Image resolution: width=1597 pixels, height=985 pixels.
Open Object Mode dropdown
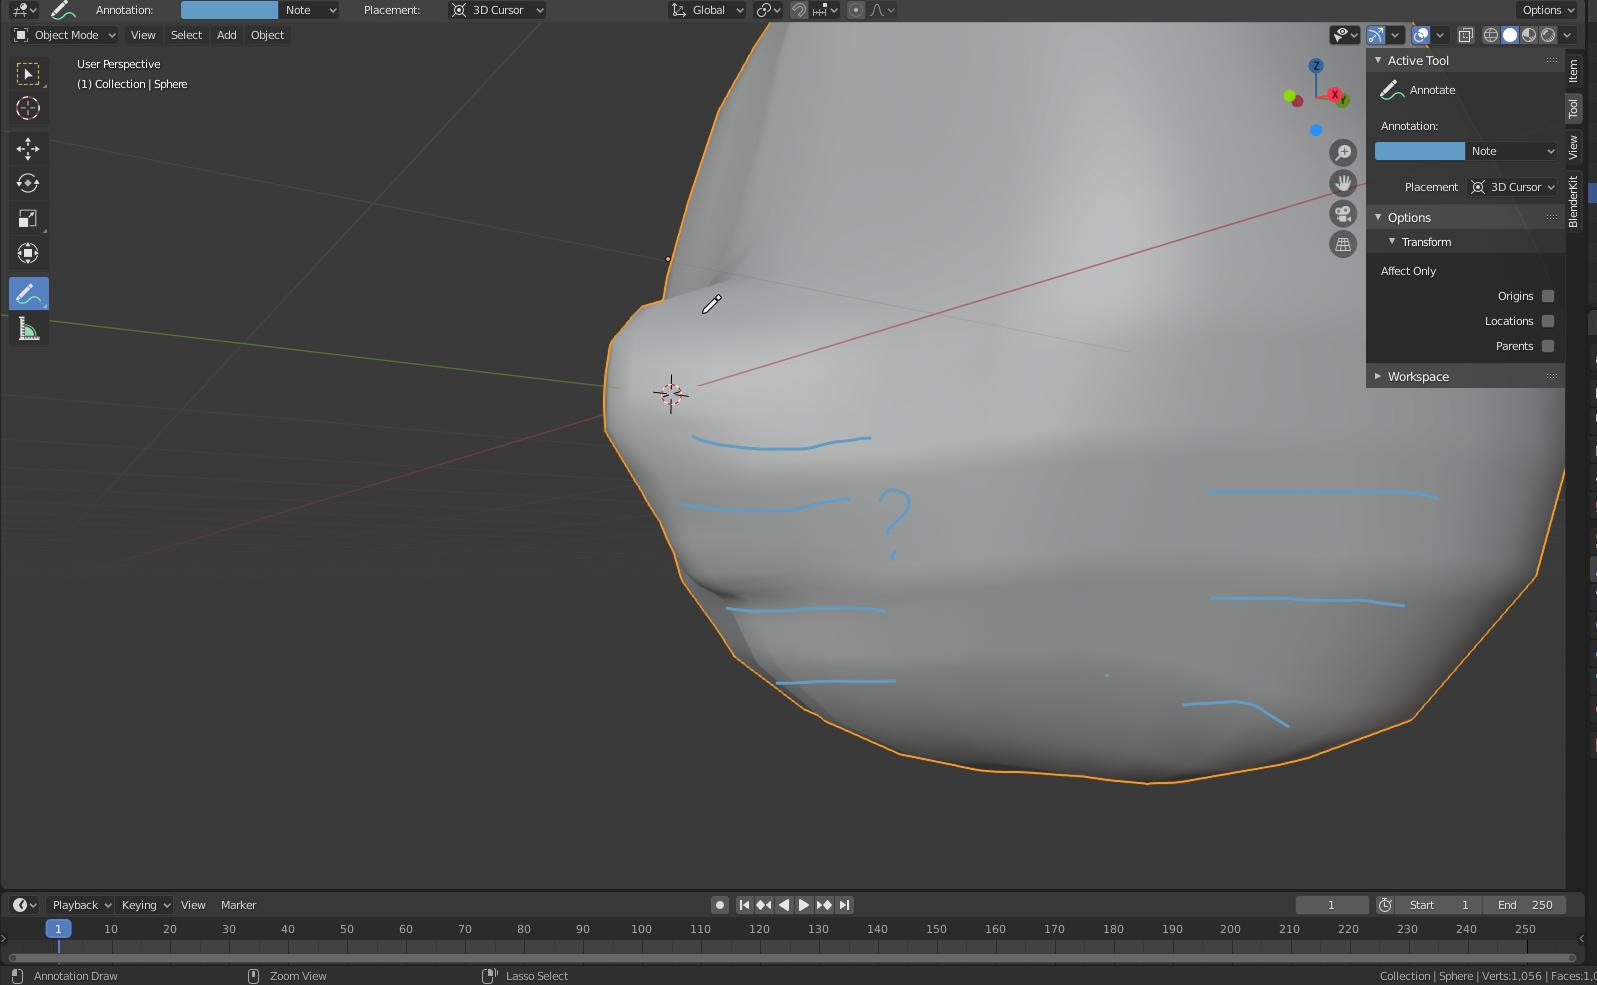pos(65,35)
